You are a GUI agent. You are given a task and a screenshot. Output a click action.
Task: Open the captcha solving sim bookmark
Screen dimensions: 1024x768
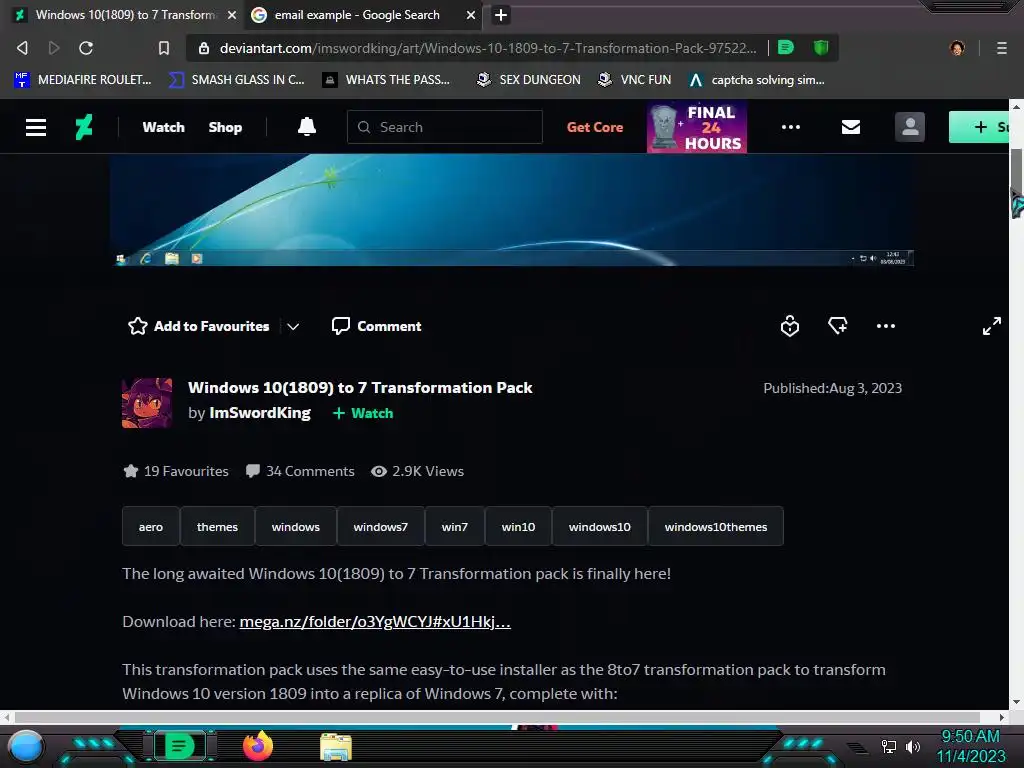[x=757, y=80]
